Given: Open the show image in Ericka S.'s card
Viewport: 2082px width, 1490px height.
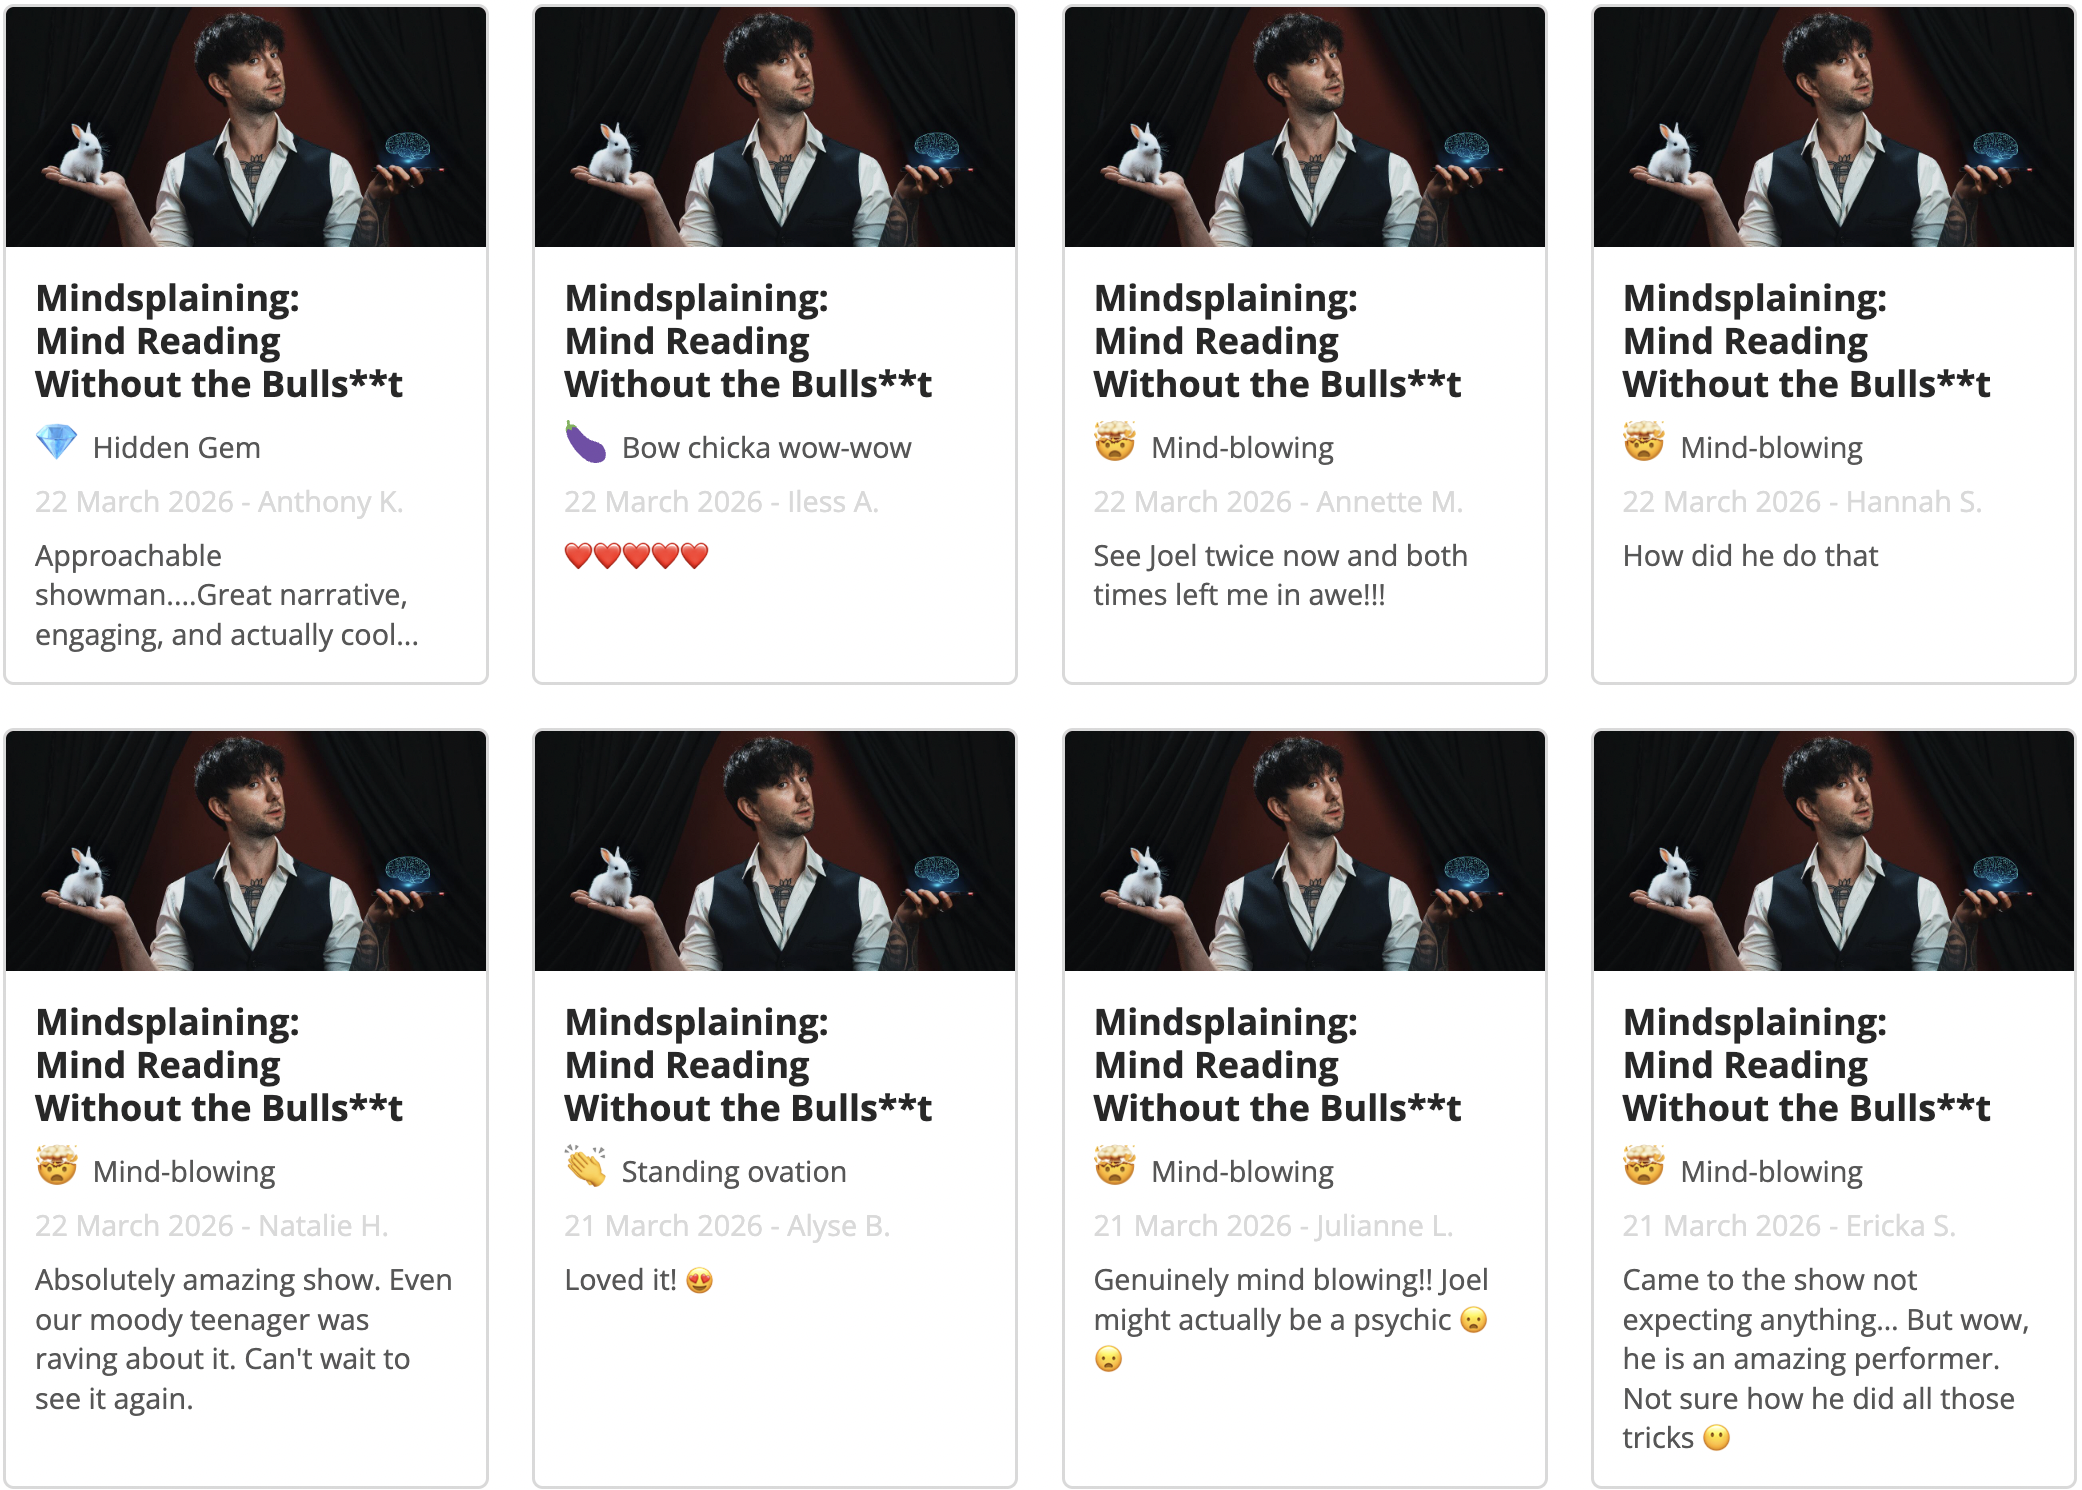Looking at the screenshot, I should coord(1834,851).
